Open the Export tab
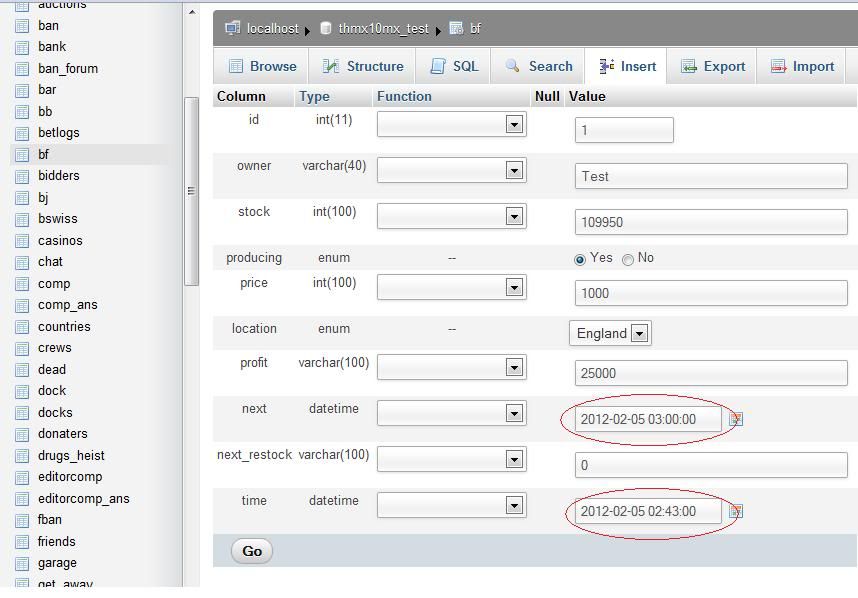This screenshot has width=858, height=598. [713, 66]
